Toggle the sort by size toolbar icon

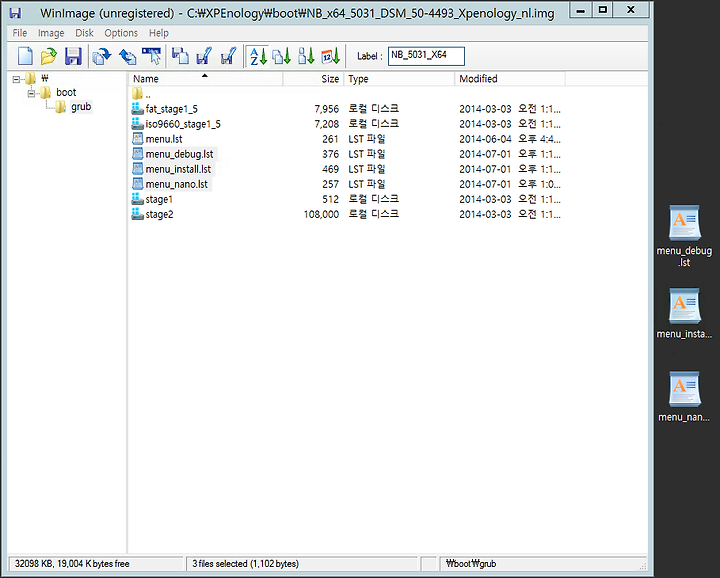(x=306, y=56)
